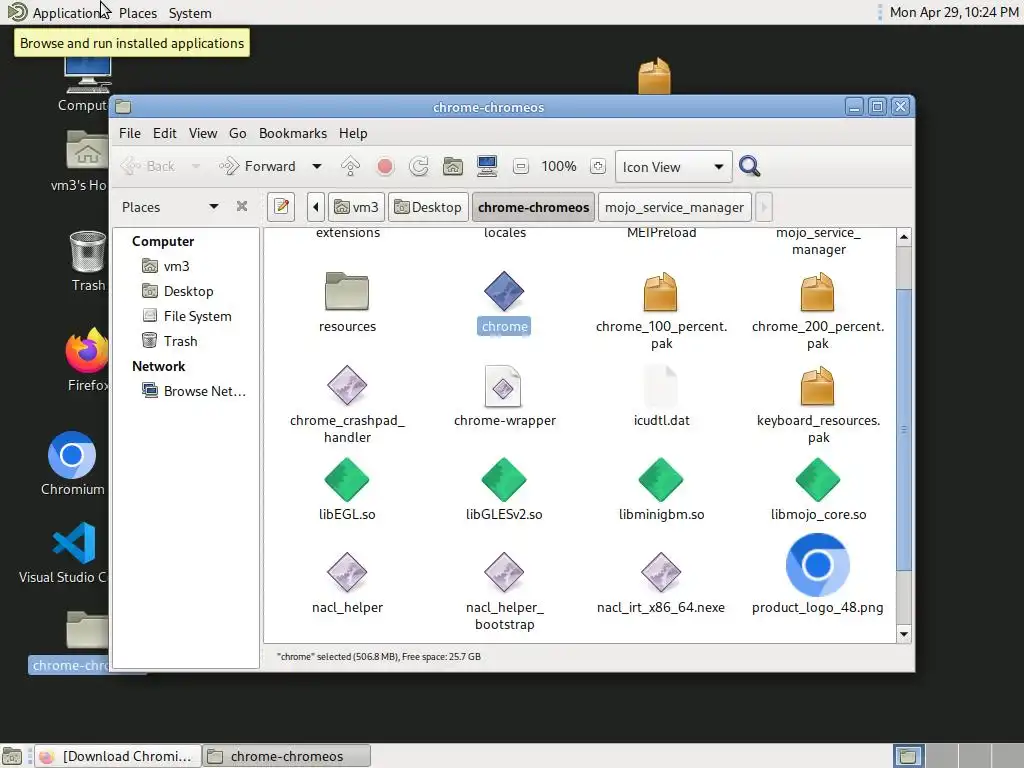Close the Places side pane

coord(242,206)
